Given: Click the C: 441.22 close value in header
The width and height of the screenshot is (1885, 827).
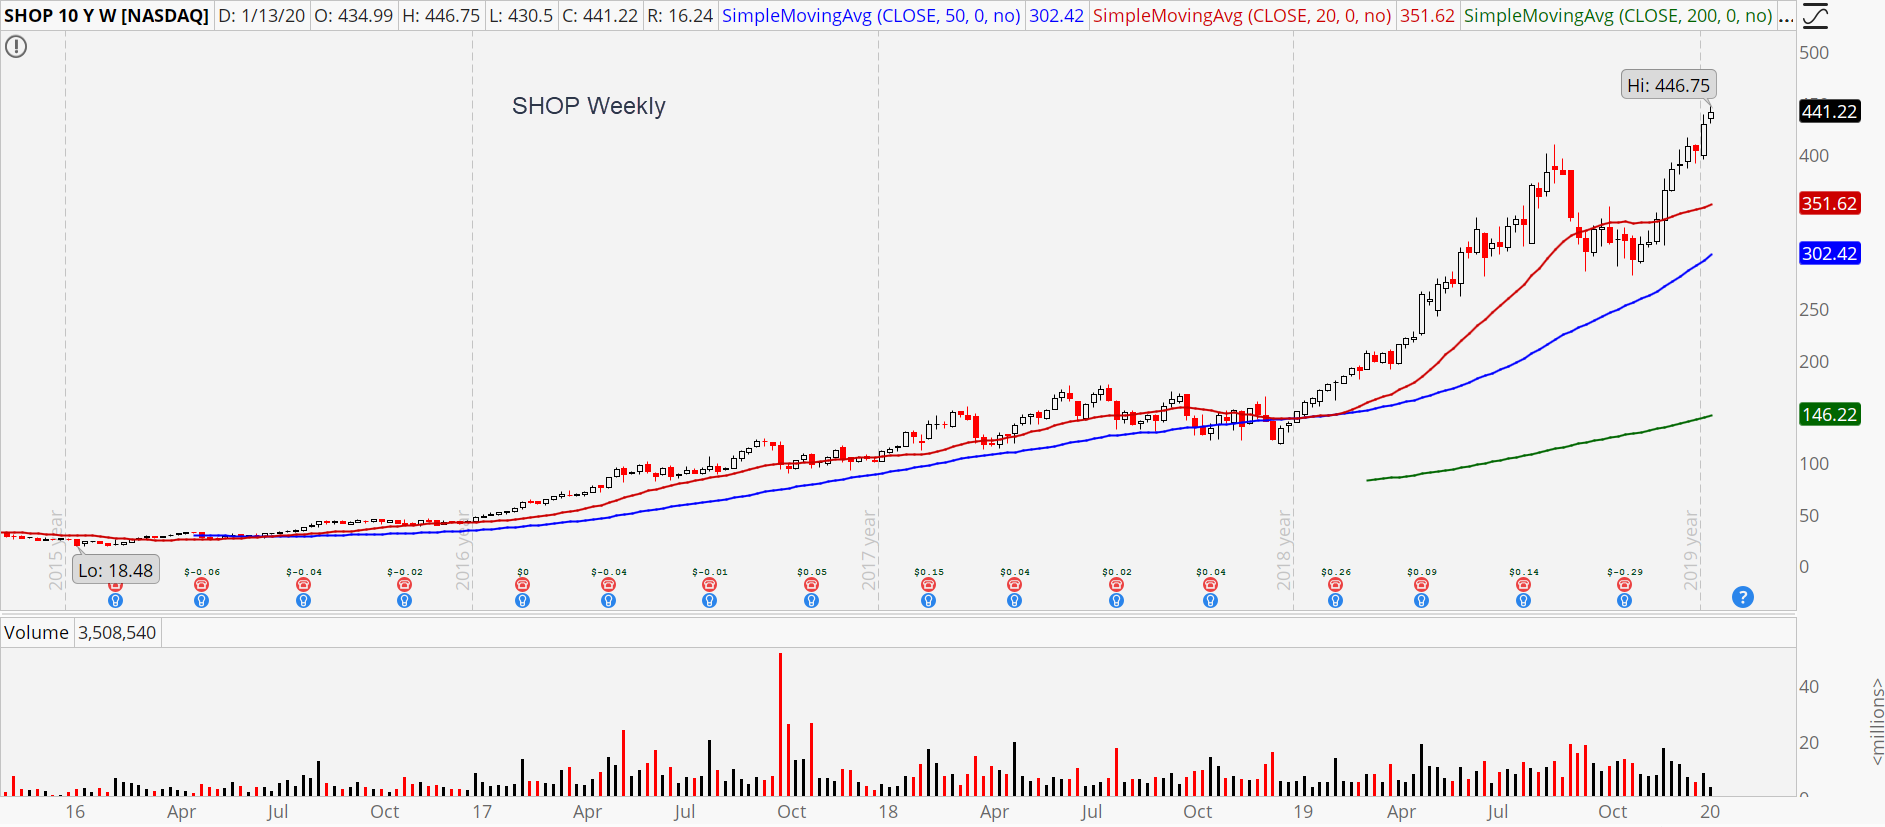Looking at the screenshot, I should pos(600,16).
